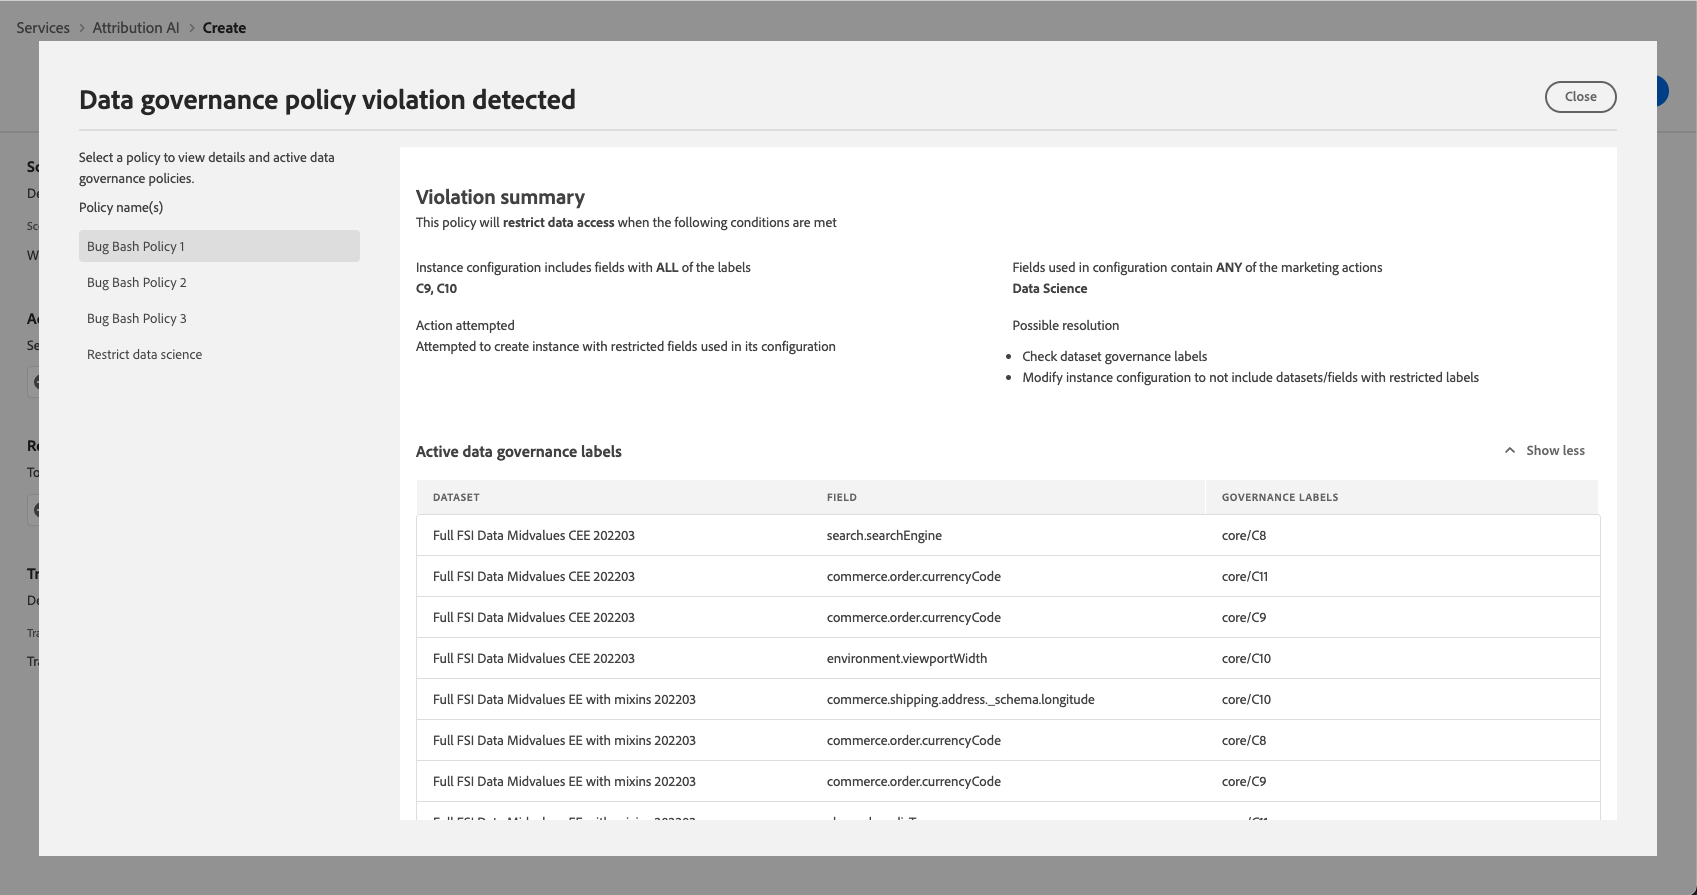Click the Services breadcrumb link
1697x895 pixels.
[43, 28]
